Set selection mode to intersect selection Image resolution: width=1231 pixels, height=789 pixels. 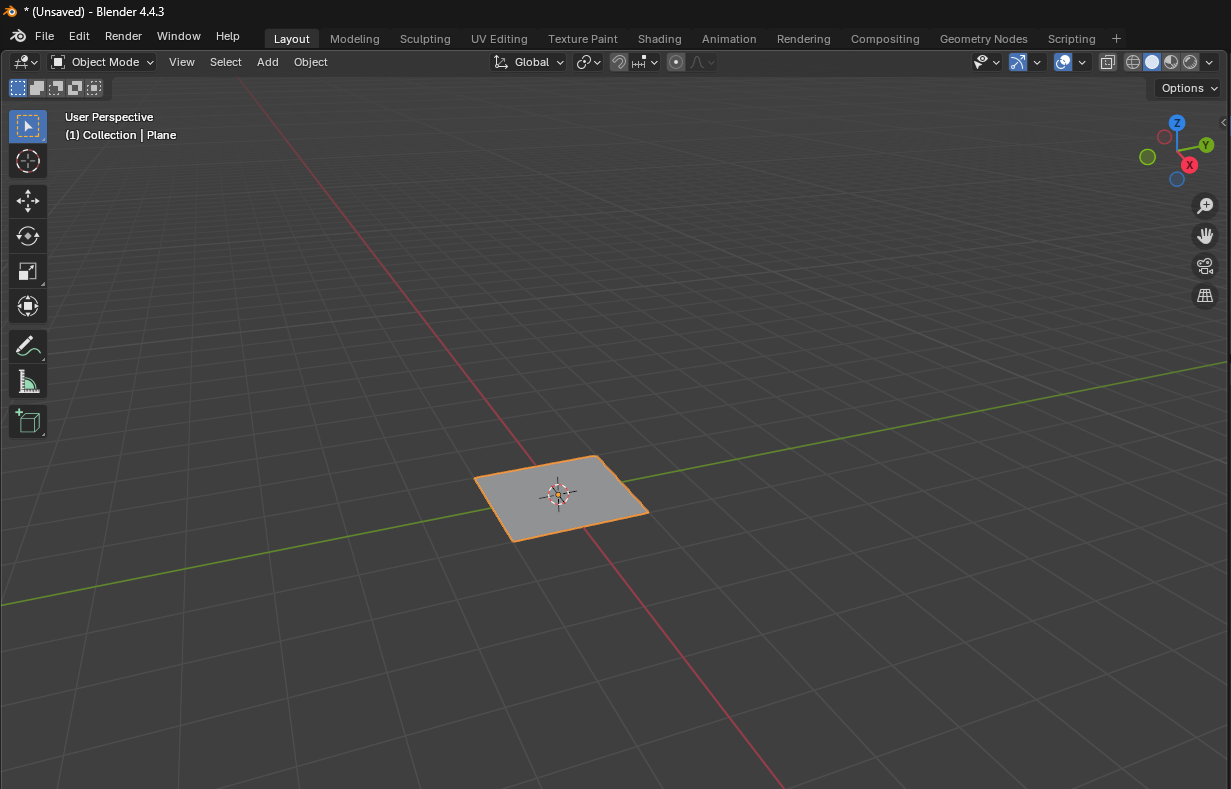click(94, 88)
